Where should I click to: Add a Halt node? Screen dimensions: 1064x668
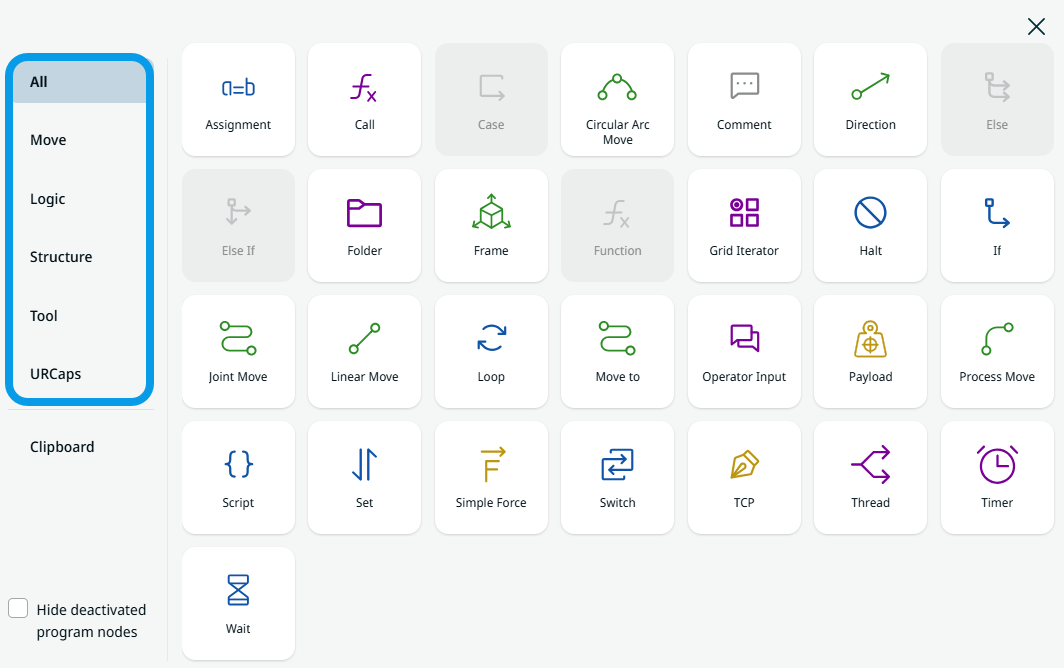click(870, 226)
